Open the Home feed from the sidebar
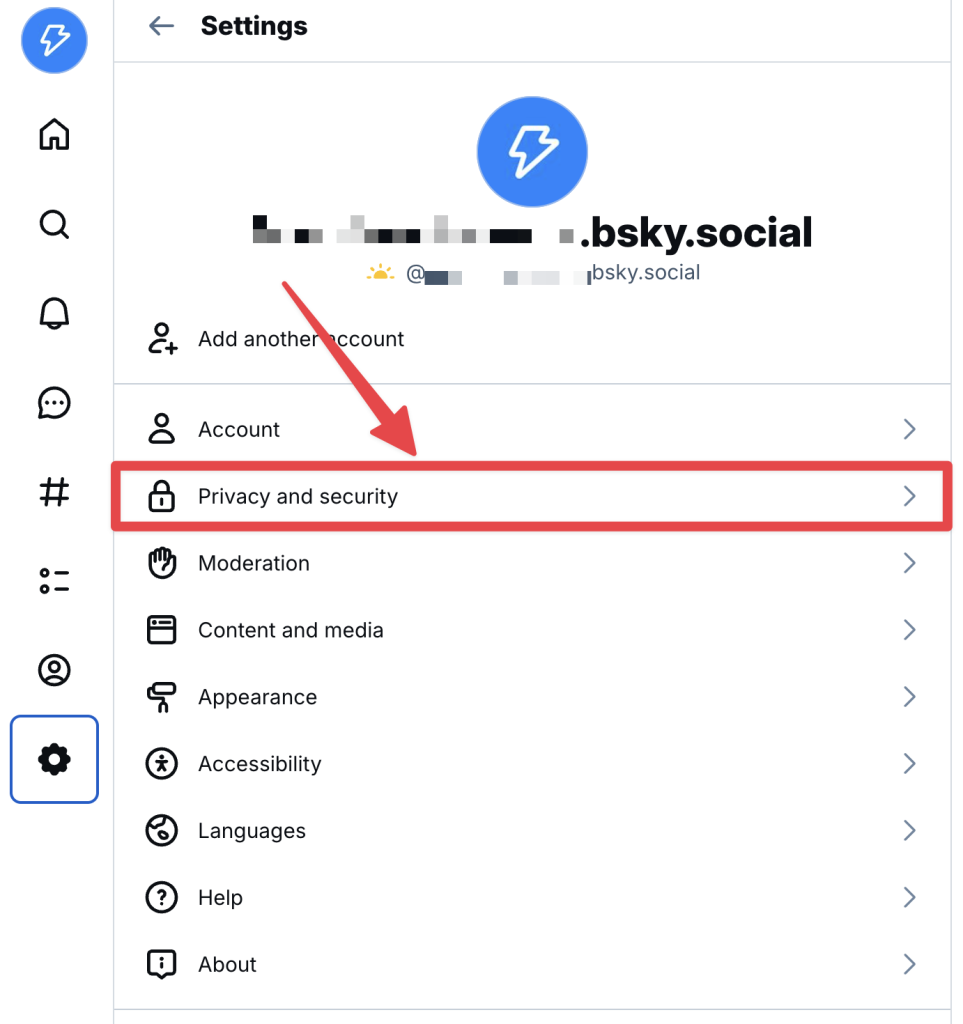Viewport: 963px width, 1024px height. point(53,134)
